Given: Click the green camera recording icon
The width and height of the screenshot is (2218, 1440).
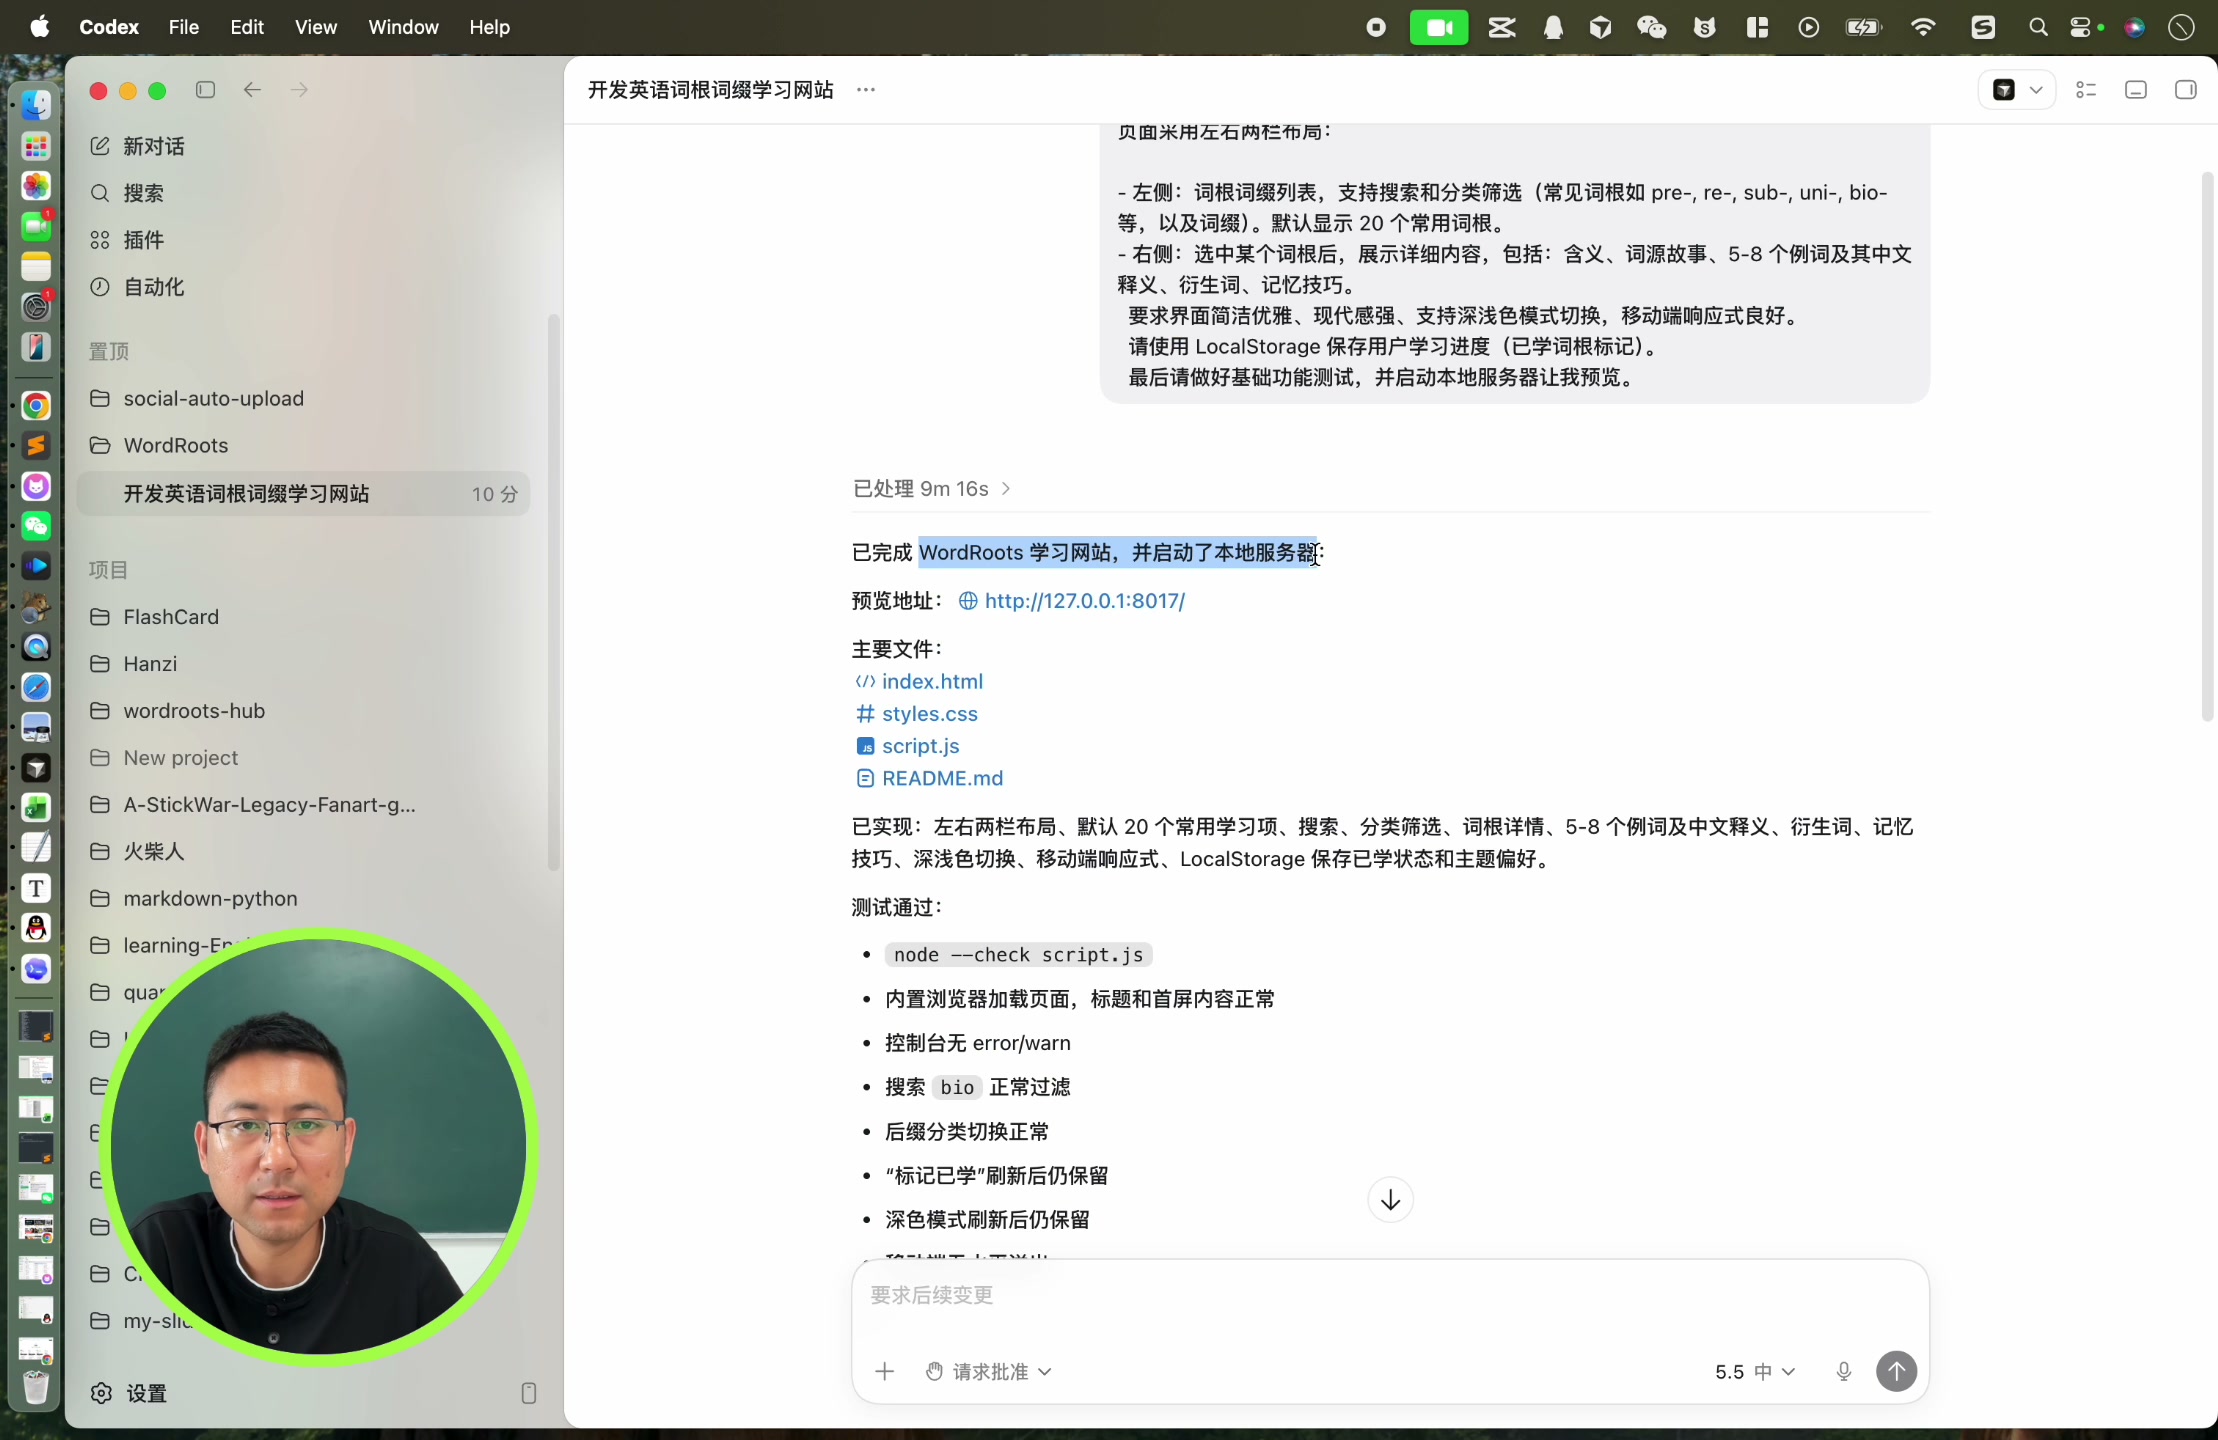Looking at the screenshot, I should 1439,27.
